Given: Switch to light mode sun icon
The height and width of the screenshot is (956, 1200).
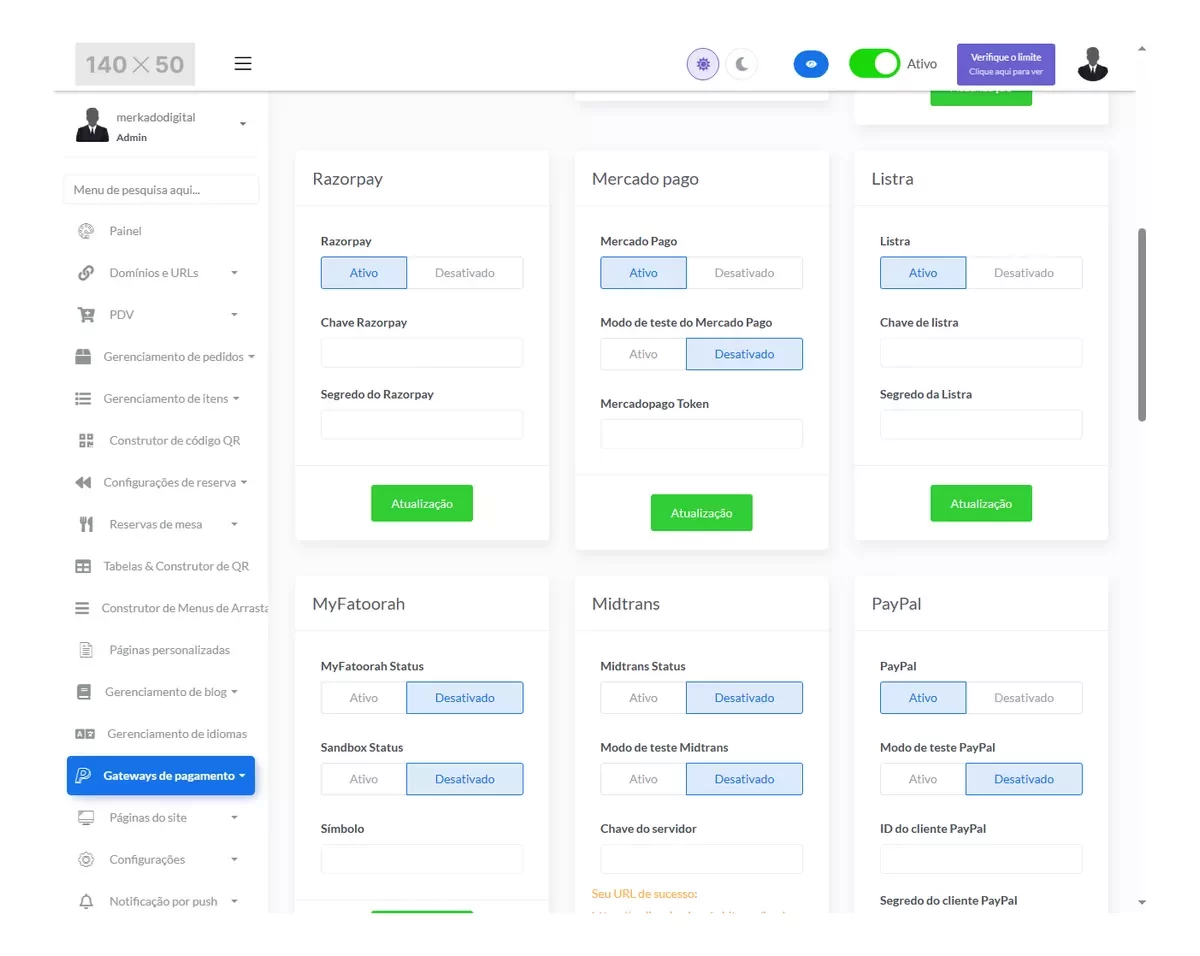Looking at the screenshot, I should [x=703, y=64].
